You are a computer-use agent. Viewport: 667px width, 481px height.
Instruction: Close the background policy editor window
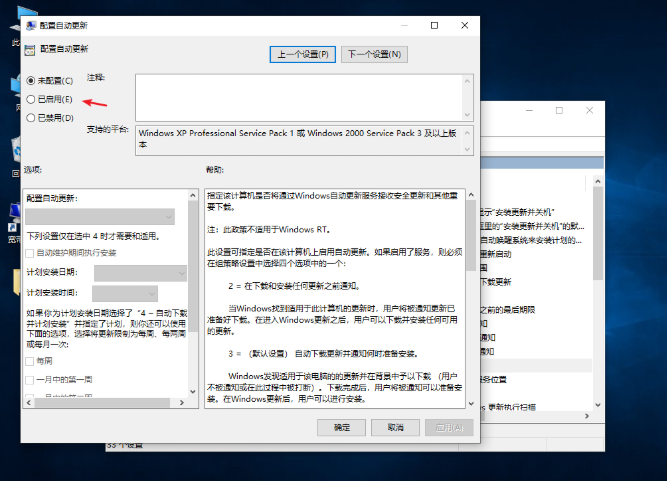[590, 111]
